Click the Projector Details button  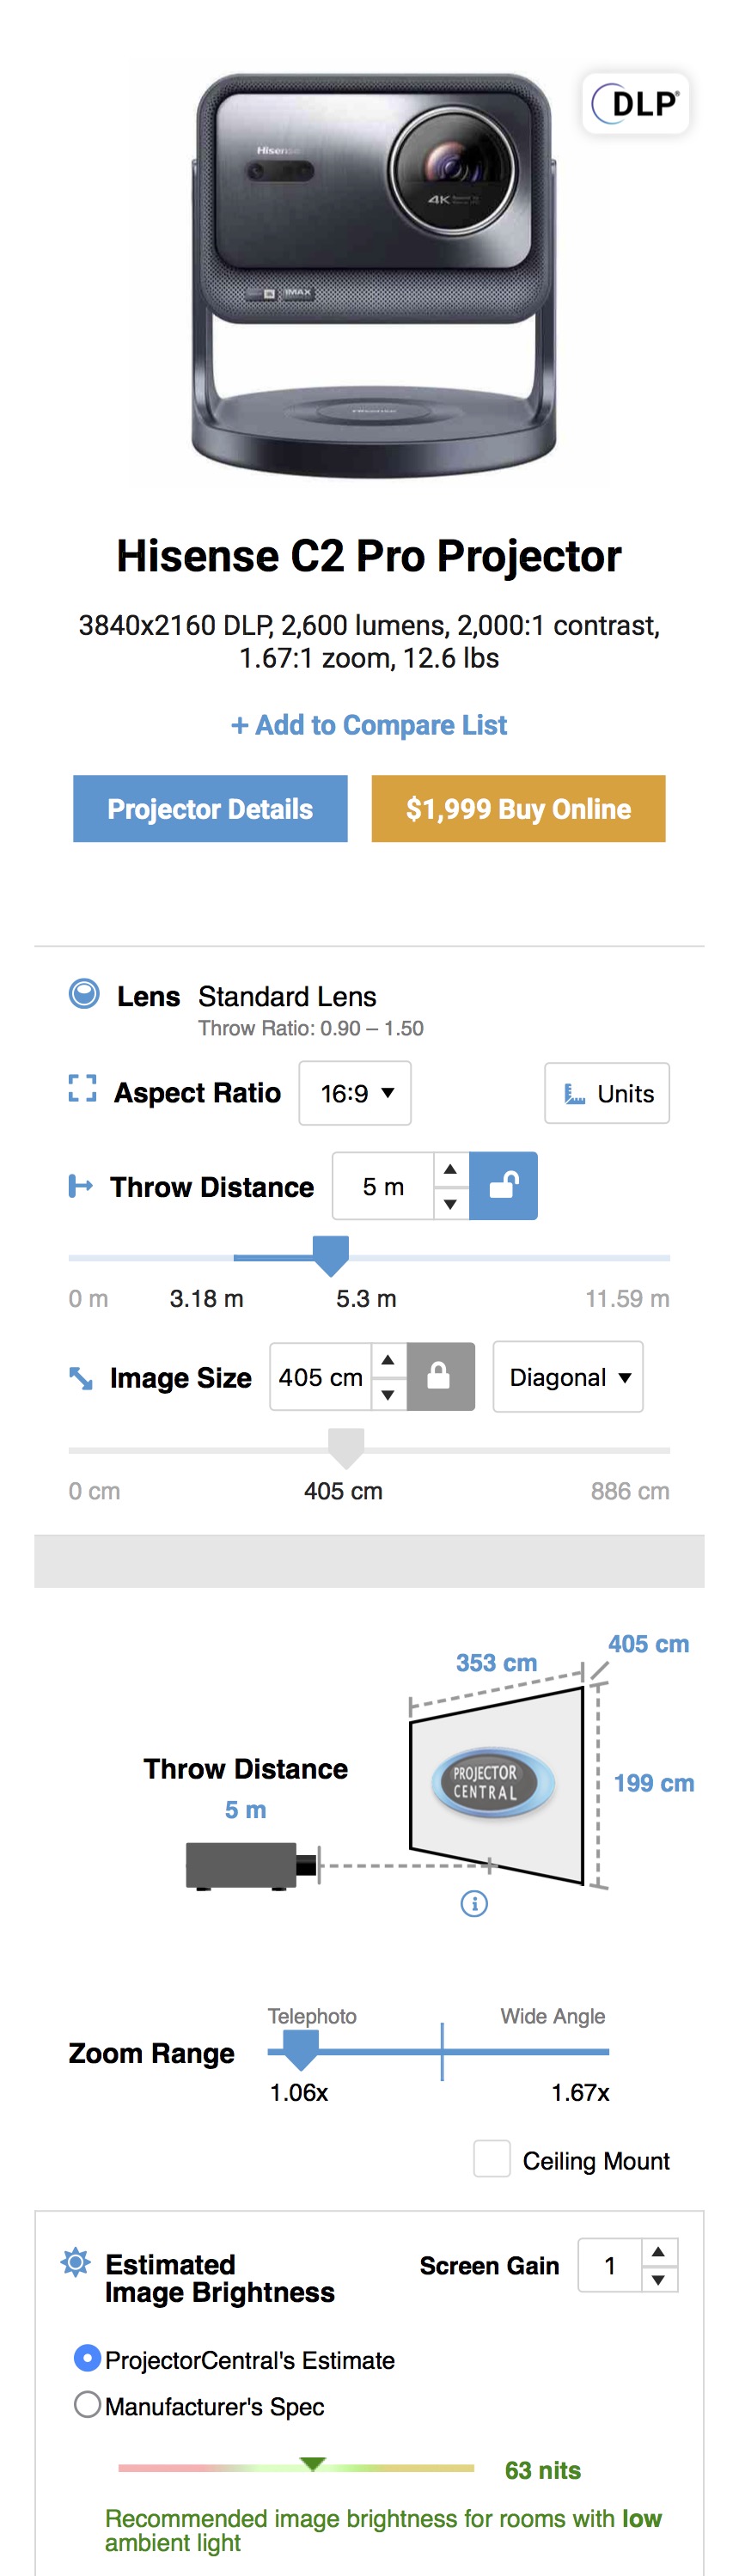coord(210,808)
